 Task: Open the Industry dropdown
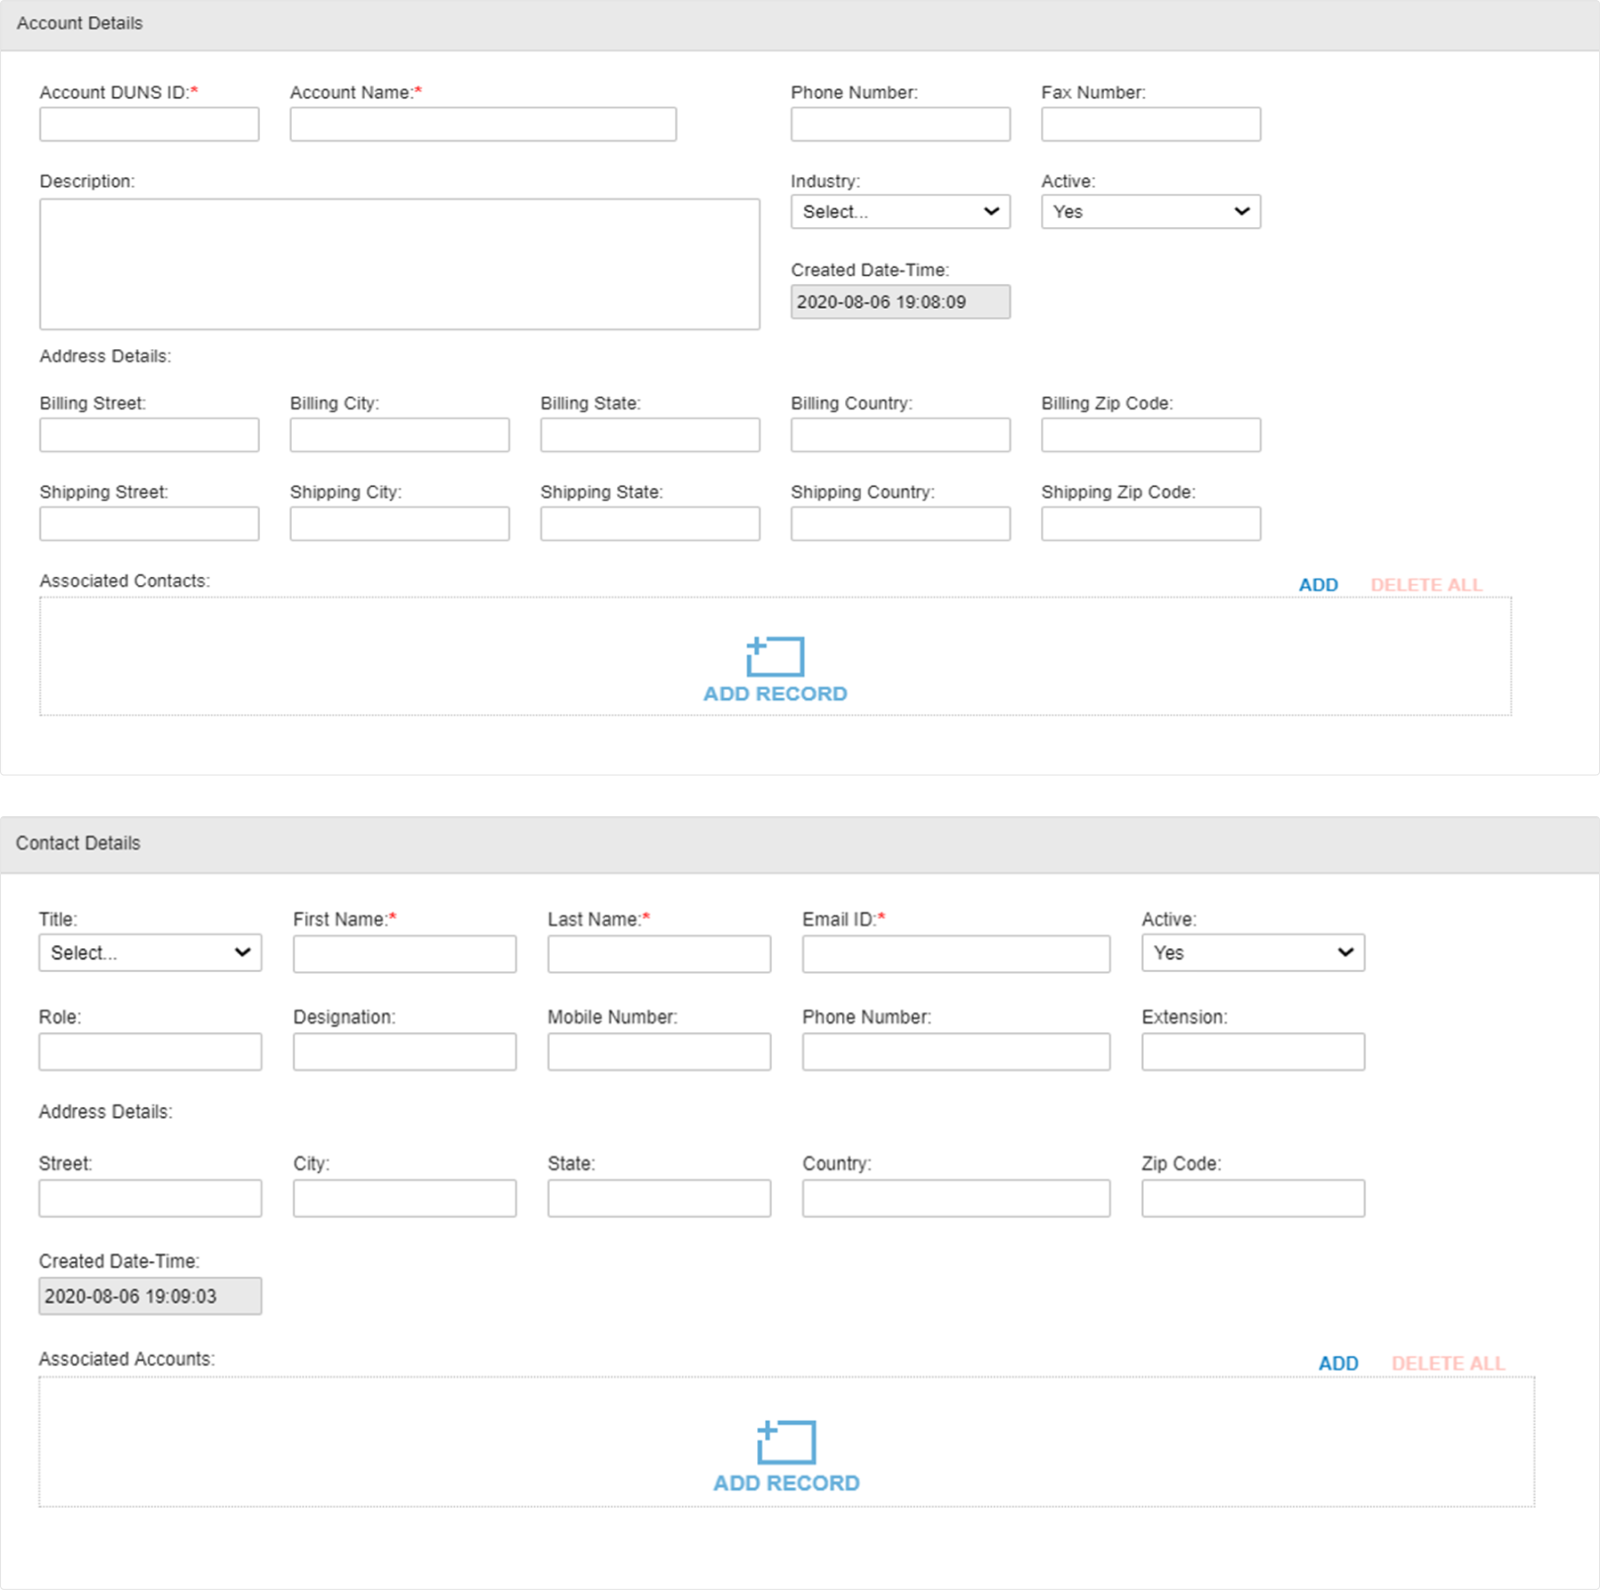(x=899, y=211)
